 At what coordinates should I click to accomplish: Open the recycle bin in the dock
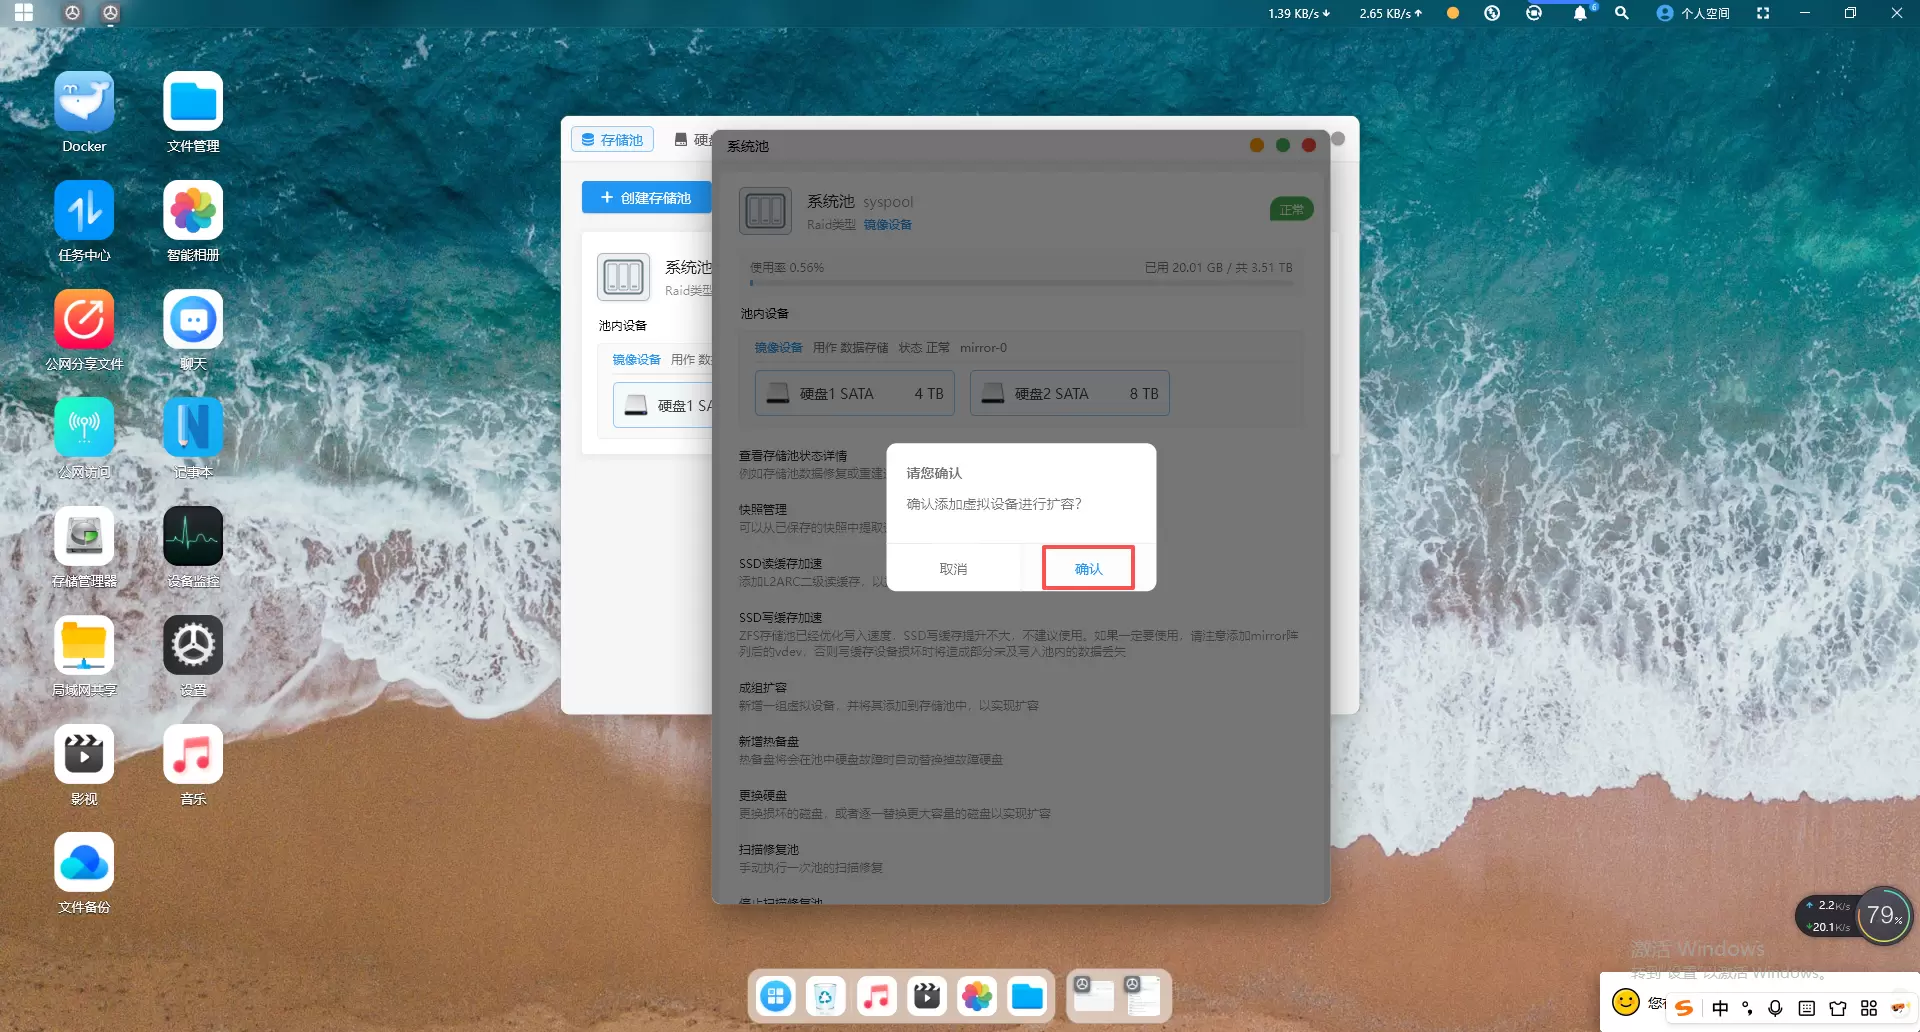coord(825,996)
